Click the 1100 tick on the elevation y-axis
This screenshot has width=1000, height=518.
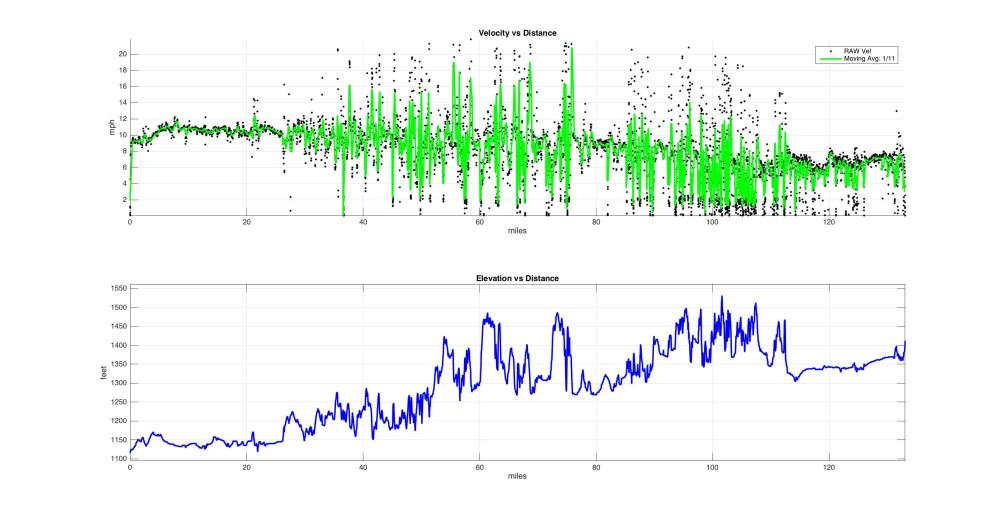tap(115, 458)
